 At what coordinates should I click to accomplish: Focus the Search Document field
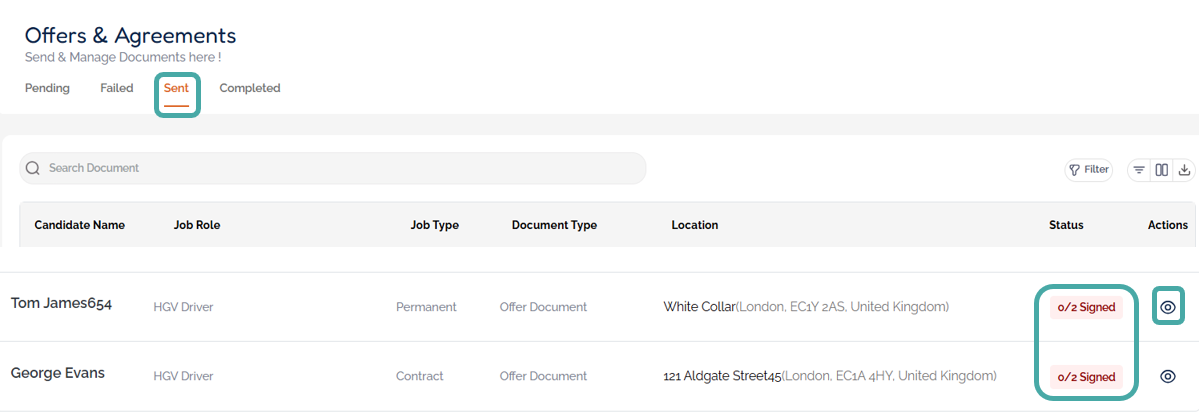point(340,168)
